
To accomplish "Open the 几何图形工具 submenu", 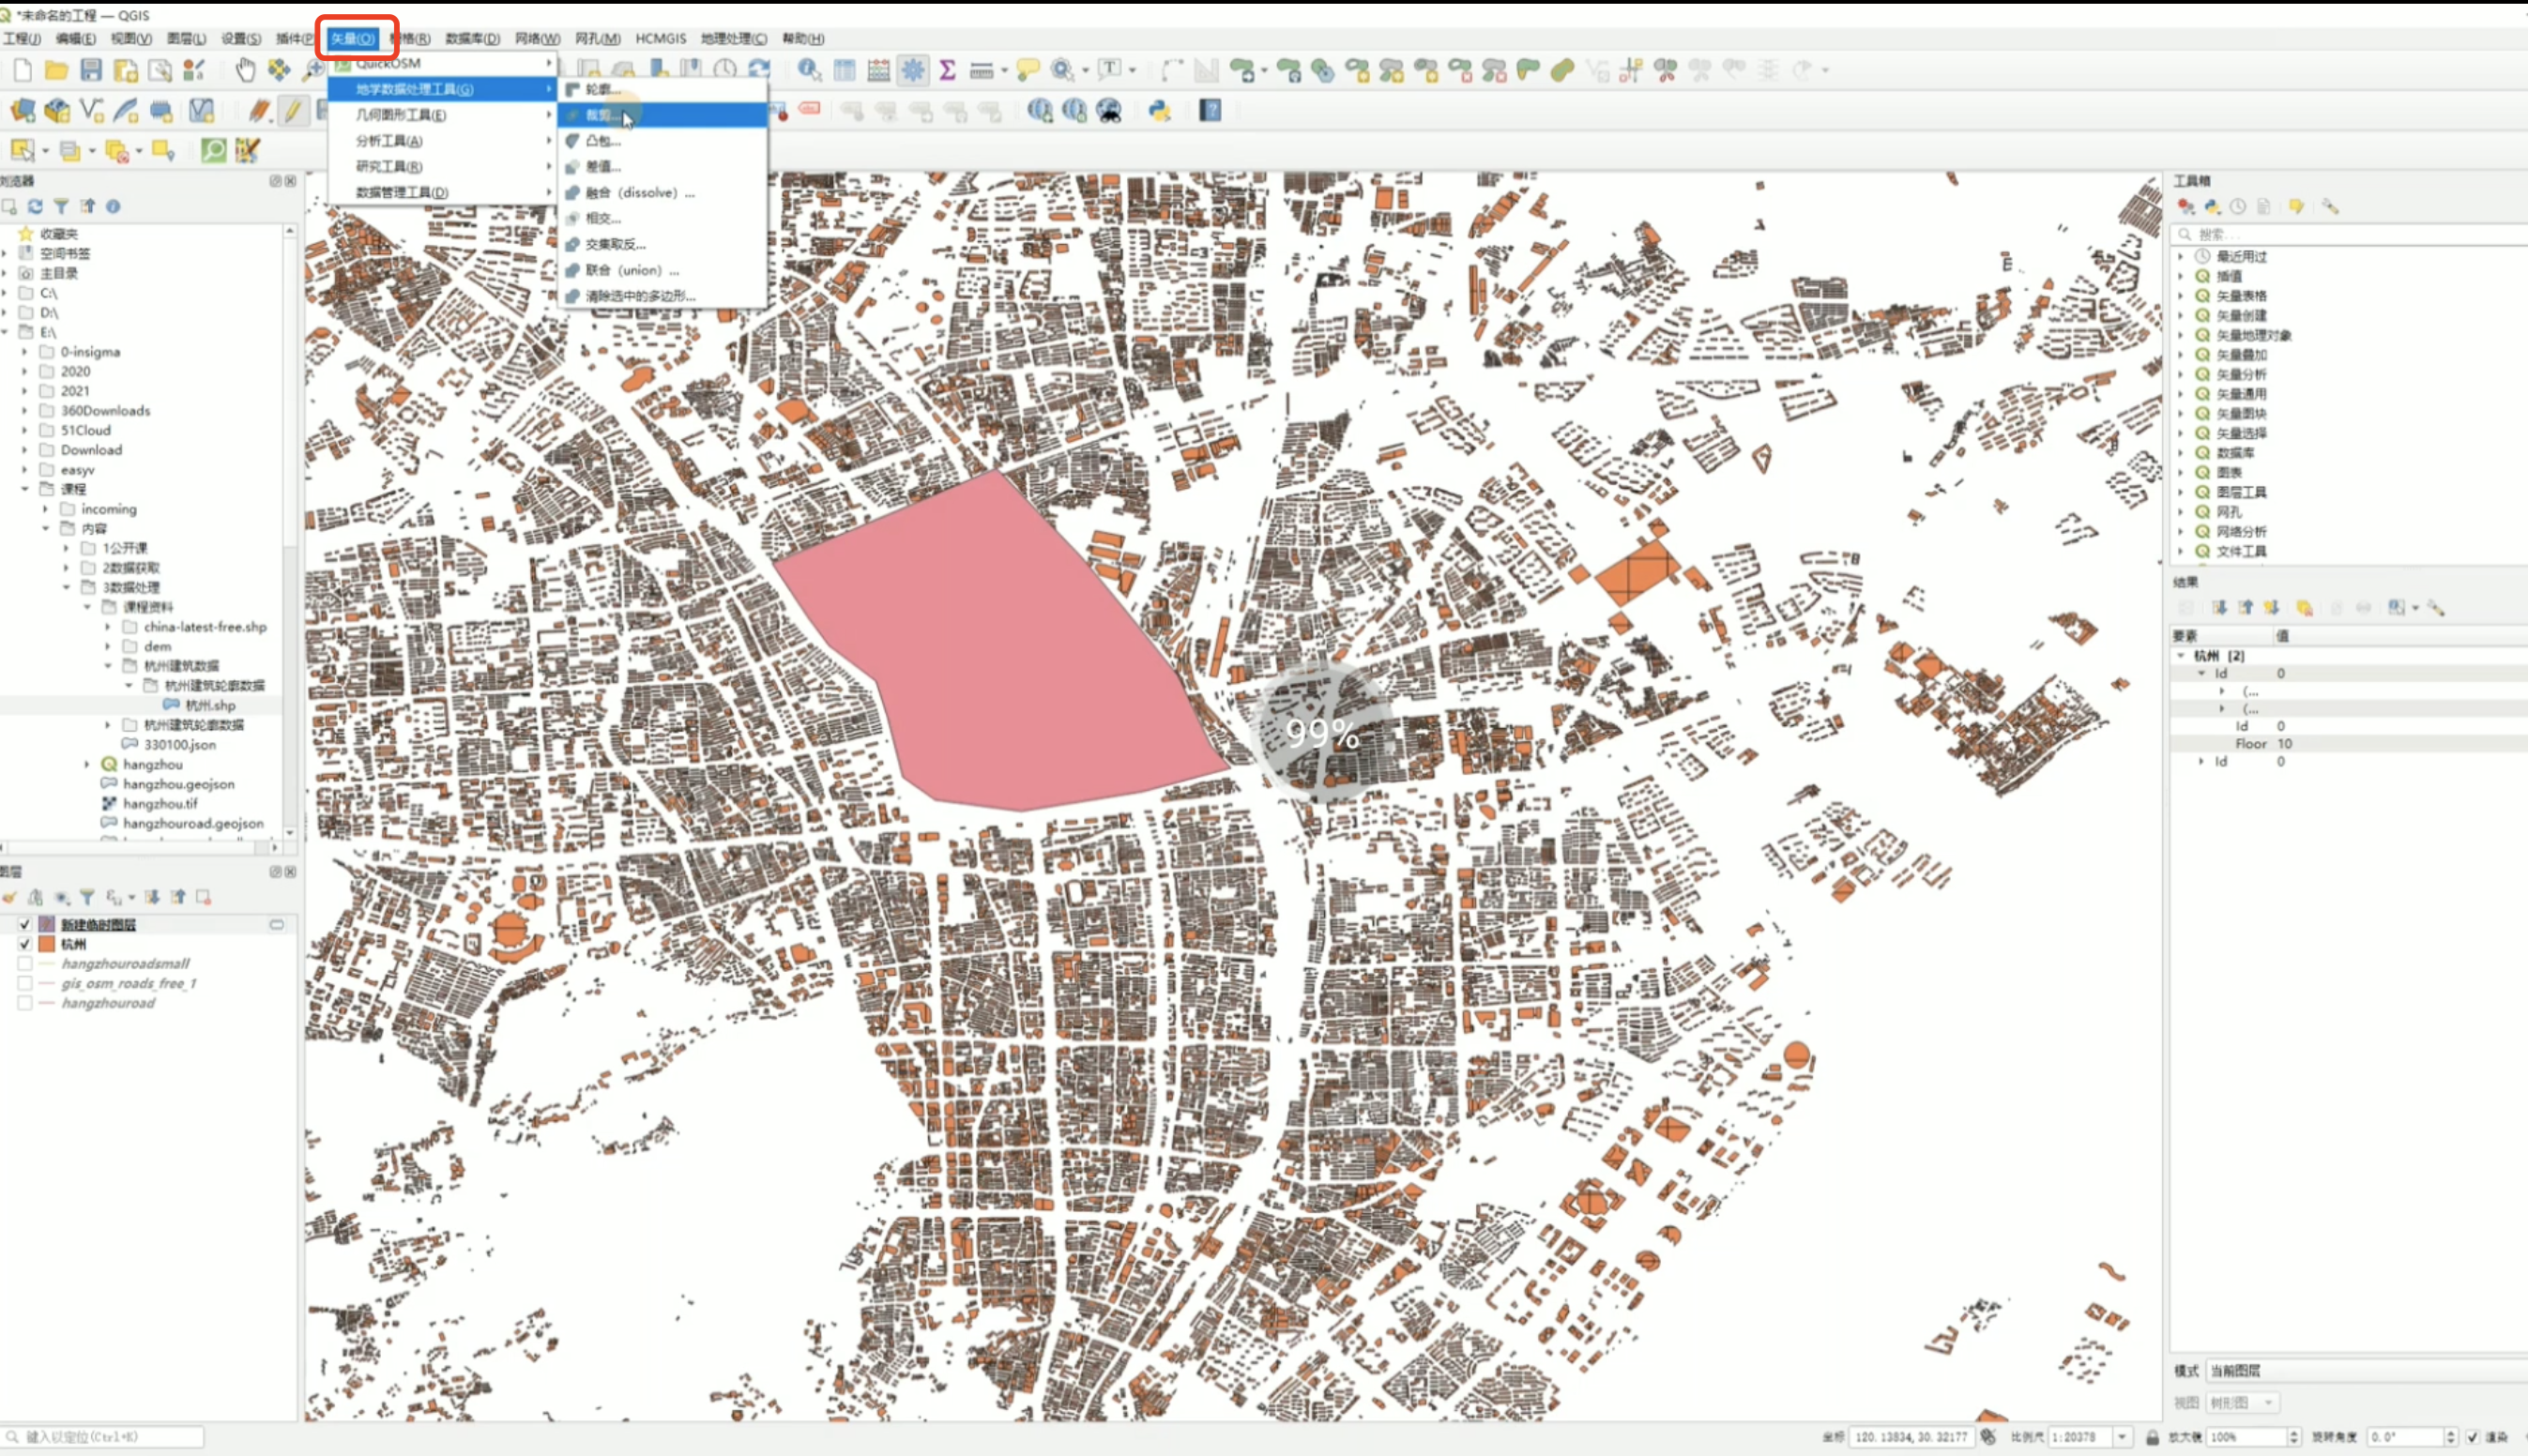I will coord(401,115).
